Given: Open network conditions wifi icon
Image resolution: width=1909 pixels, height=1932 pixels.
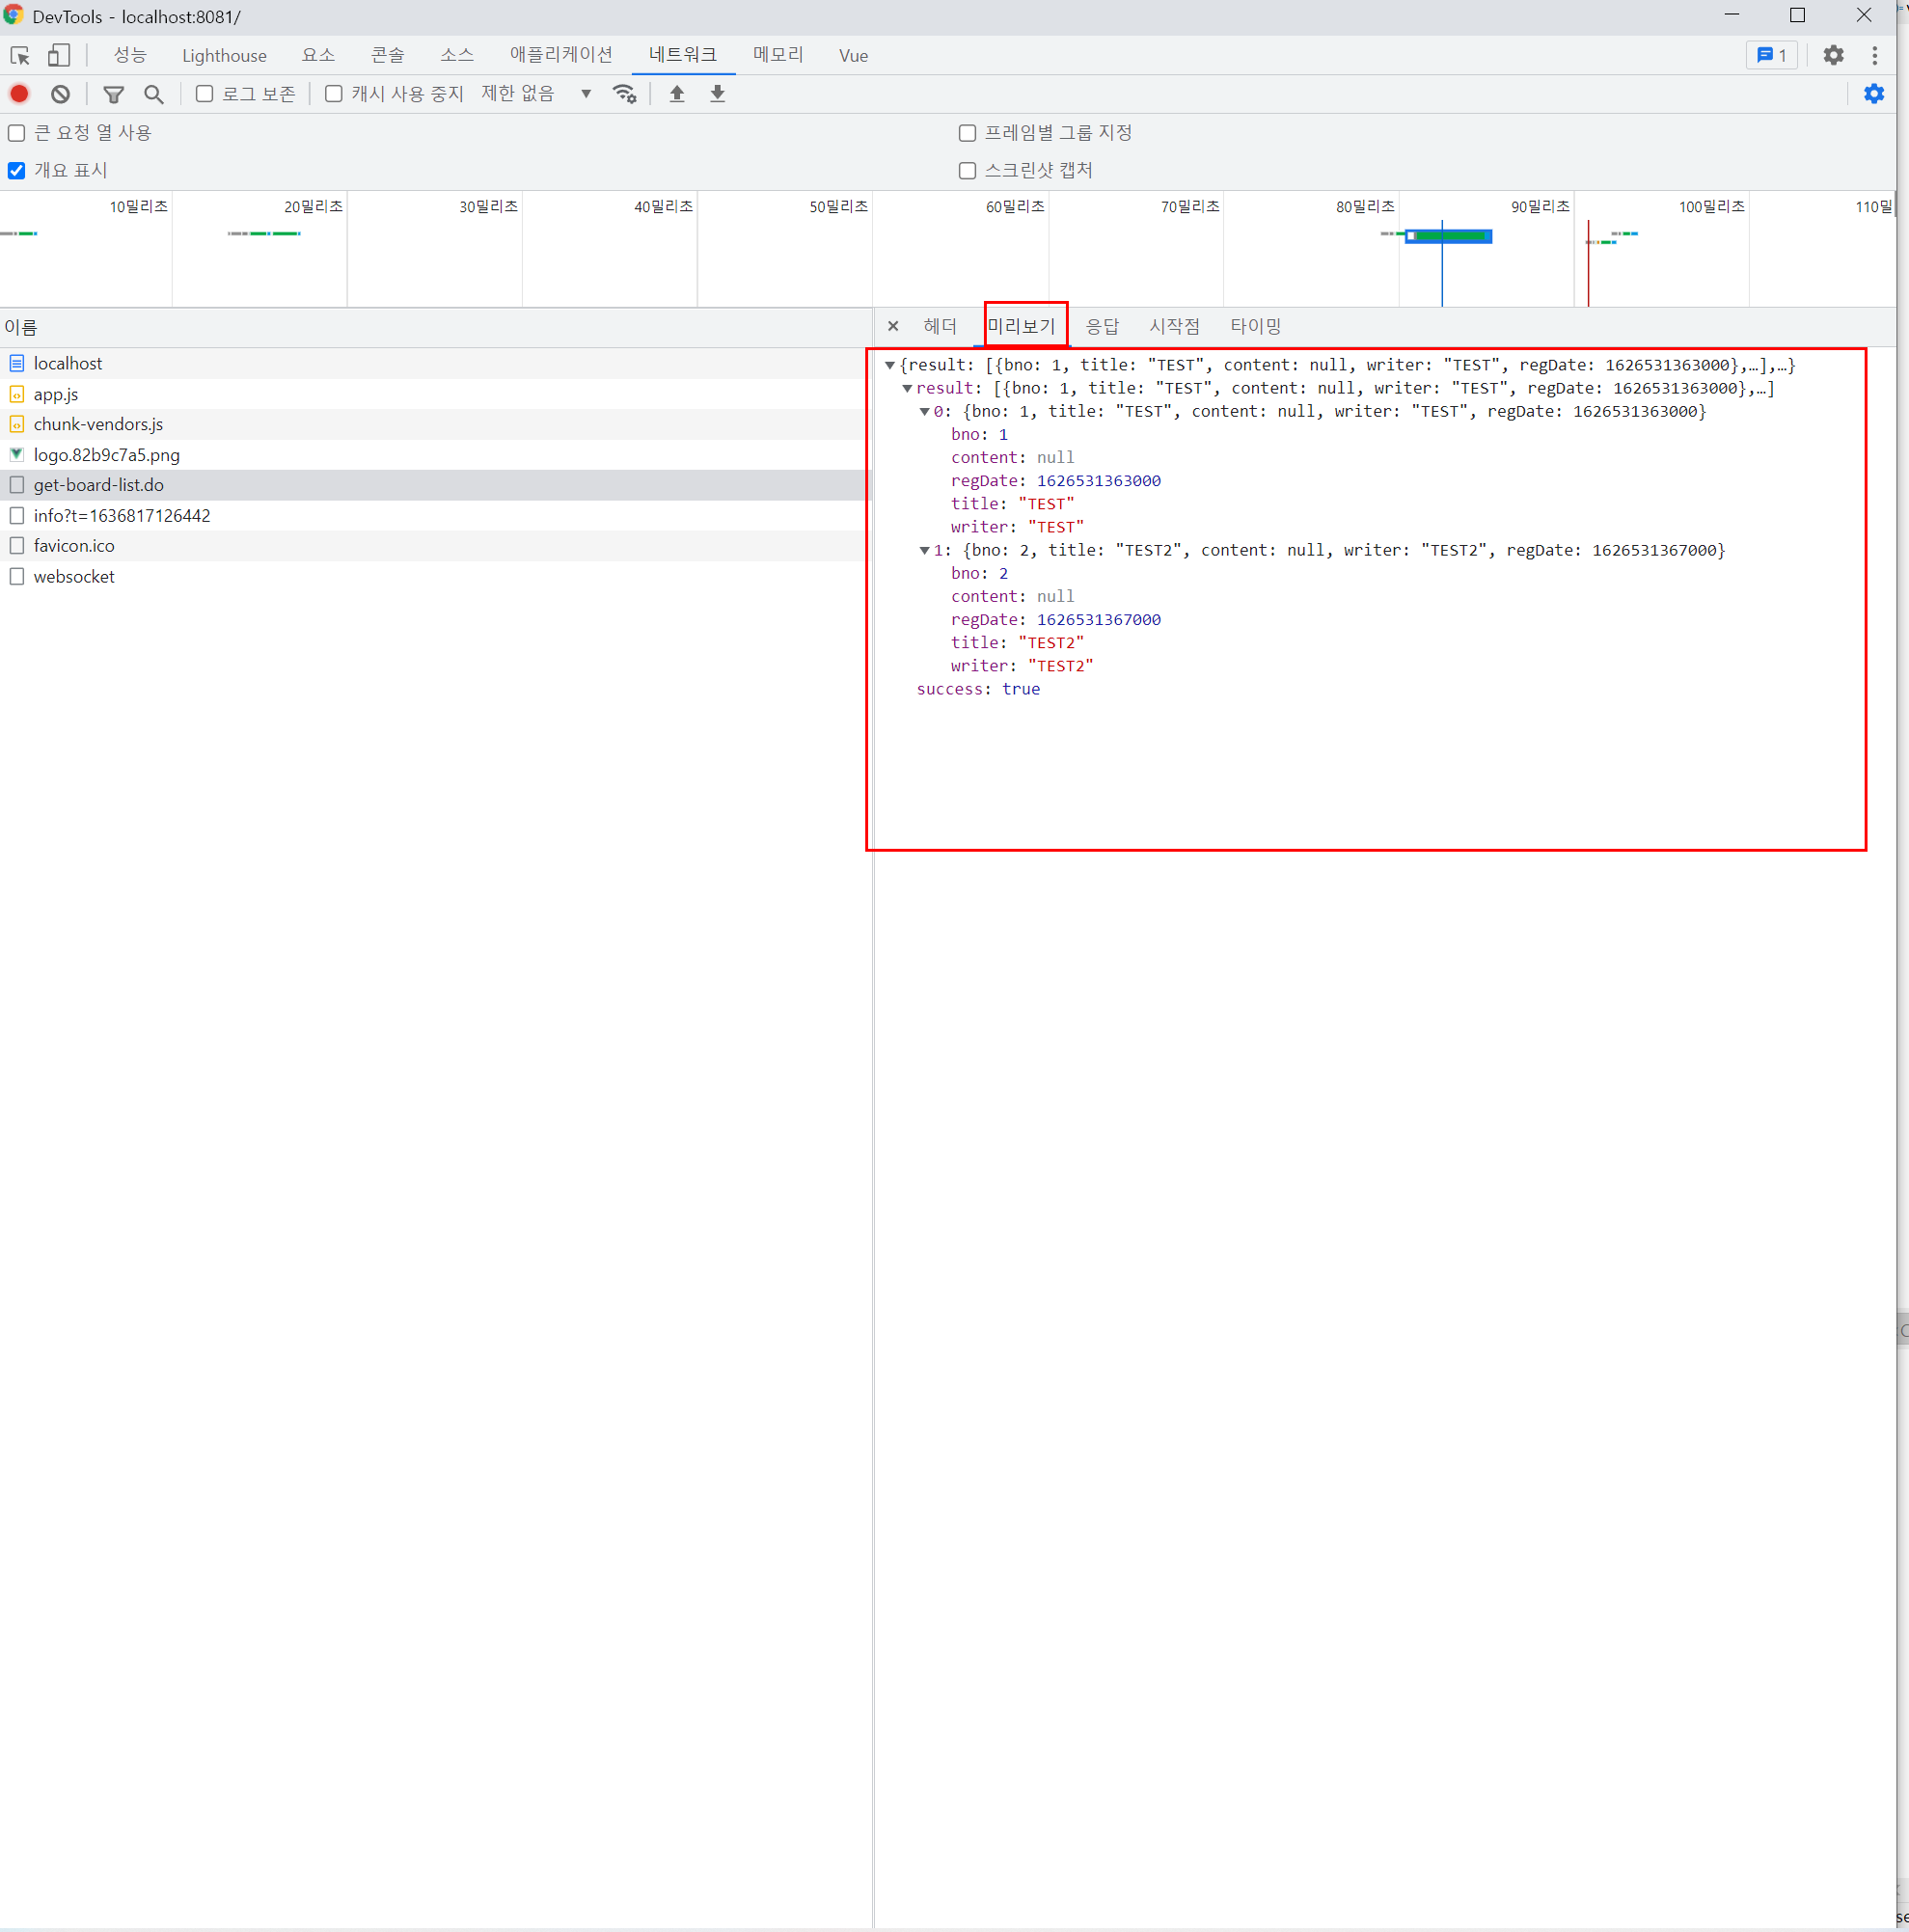Looking at the screenshot, I should pyautogui.click(x=624, y=94).
